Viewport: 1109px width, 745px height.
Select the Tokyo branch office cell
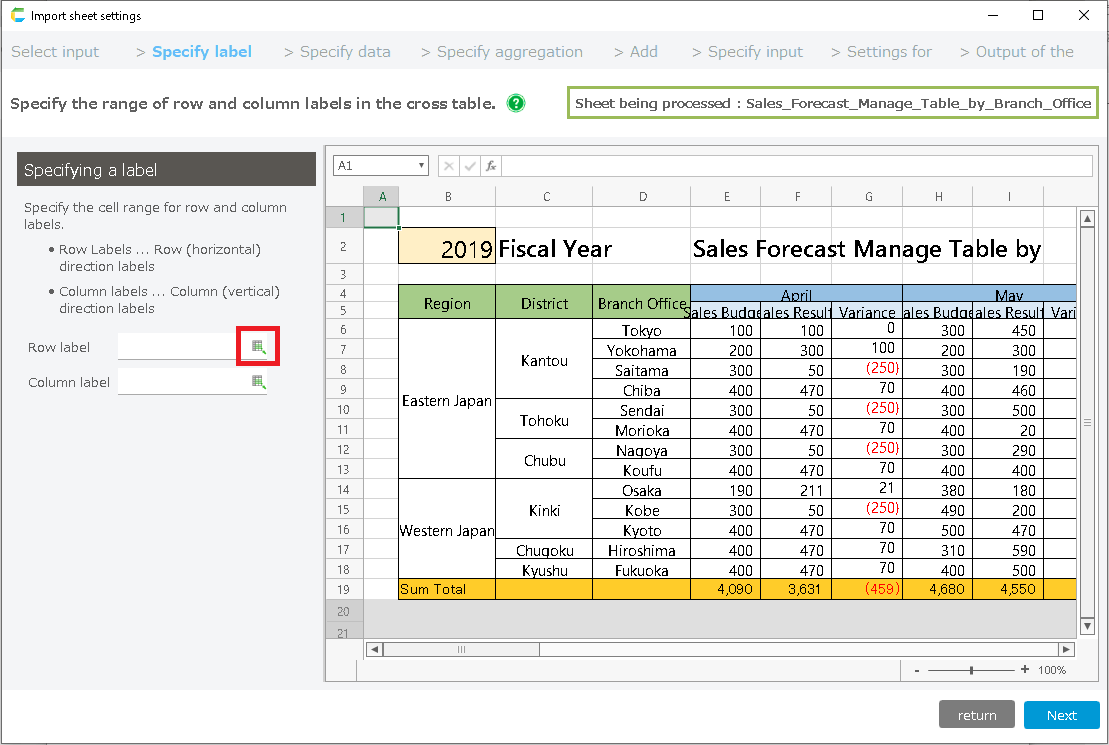click(x=641, y=330)
